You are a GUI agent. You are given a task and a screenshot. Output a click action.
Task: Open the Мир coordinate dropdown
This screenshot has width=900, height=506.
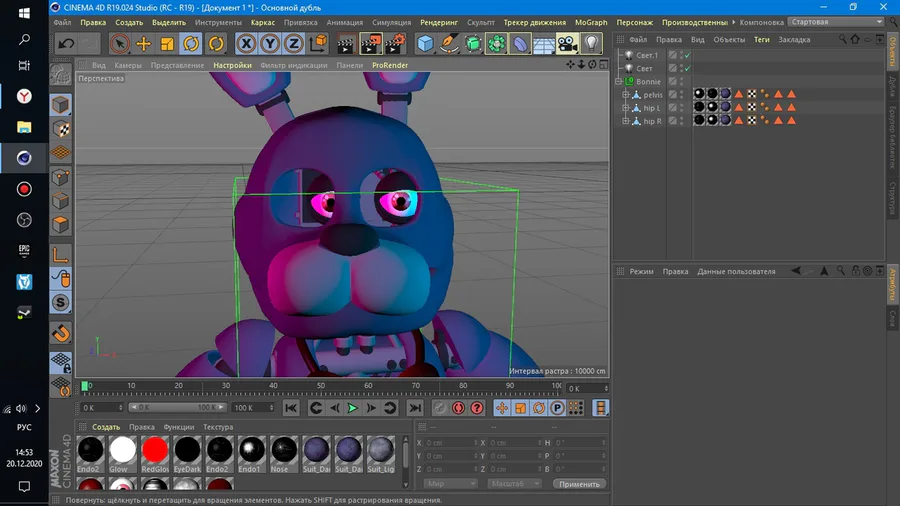(450, 484)
